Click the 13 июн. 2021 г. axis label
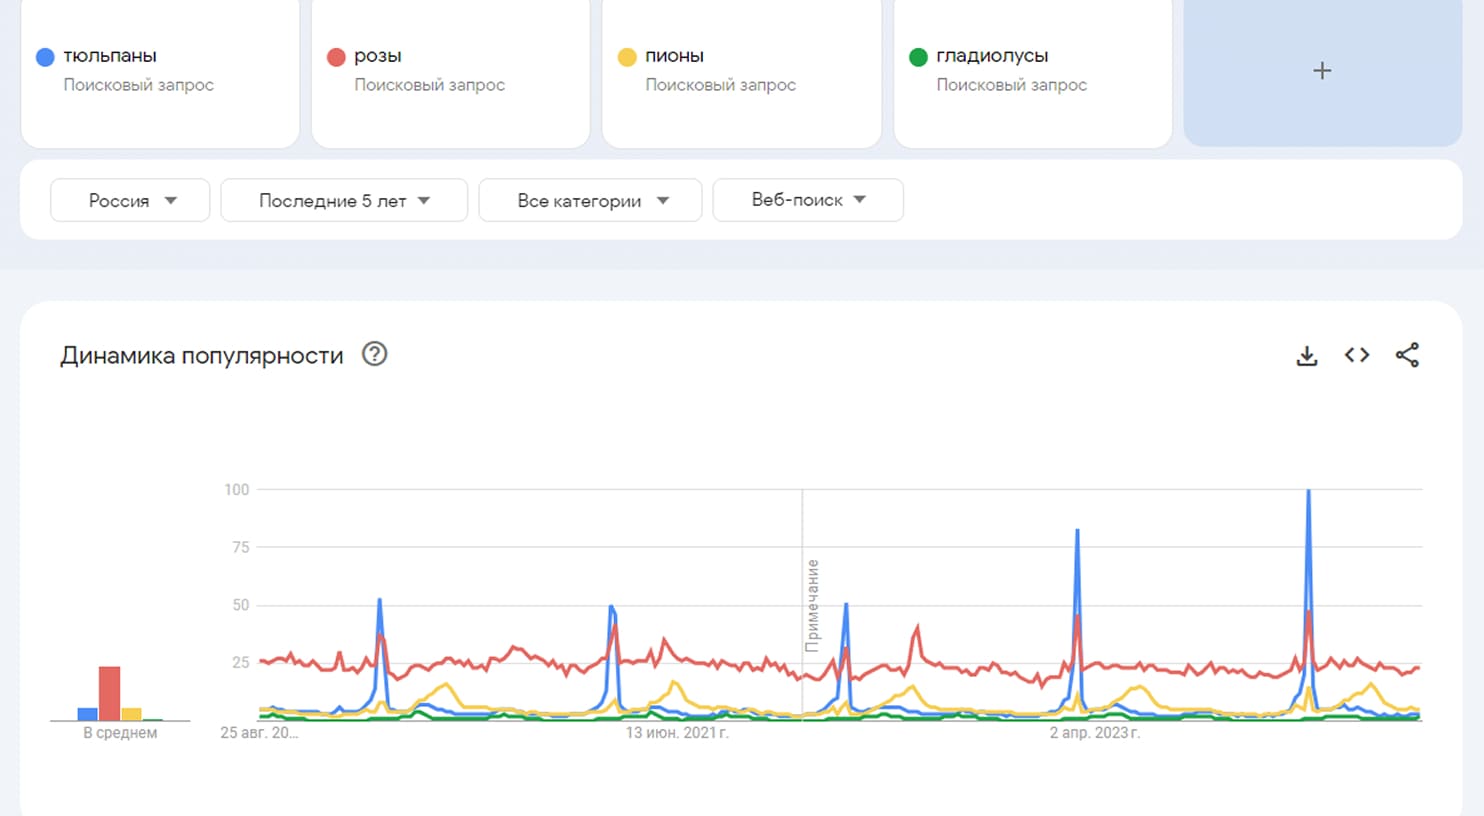Screen dimensions: 1484x816 677,733
